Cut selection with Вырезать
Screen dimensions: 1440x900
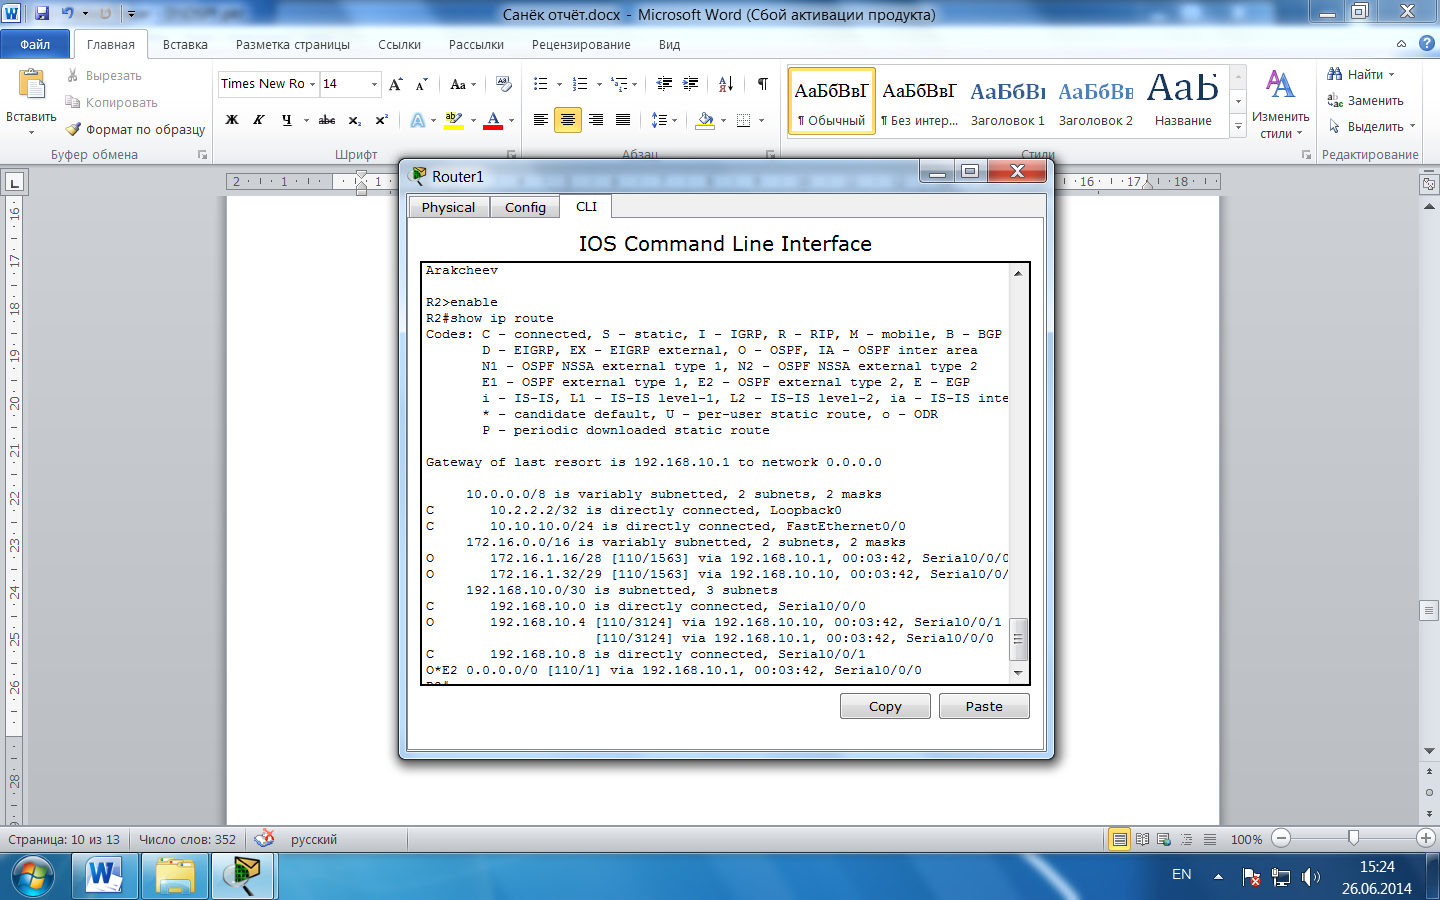[105, 76]
